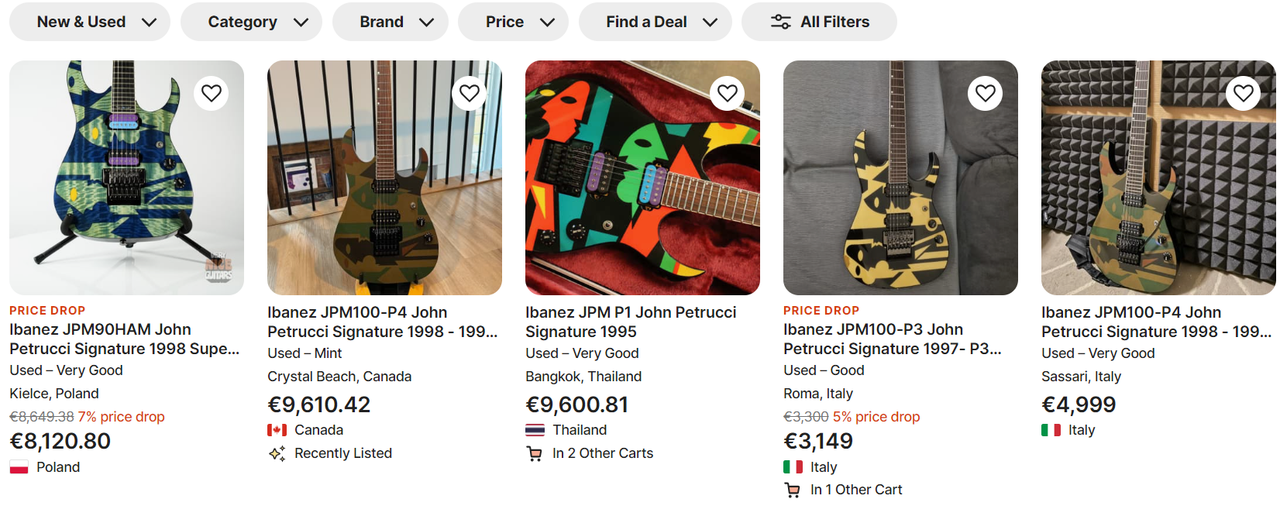Screen dimensions: 1280x506
Task: Click the Poland flag icon
Action: click(x=19, y=467)
